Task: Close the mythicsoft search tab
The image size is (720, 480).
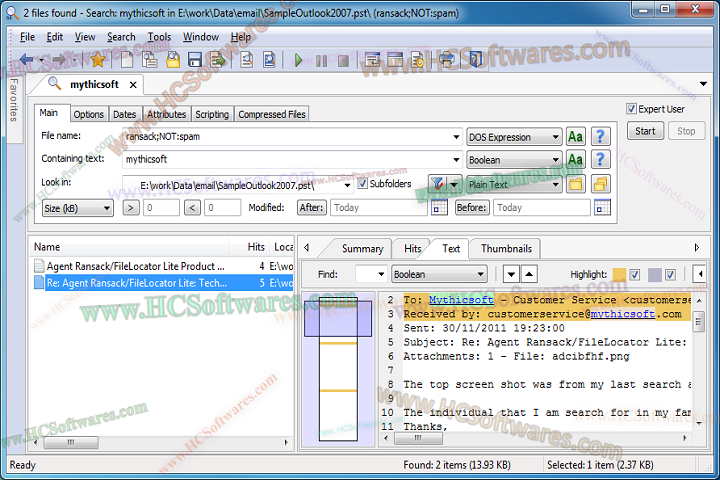Action: point(133,85)
